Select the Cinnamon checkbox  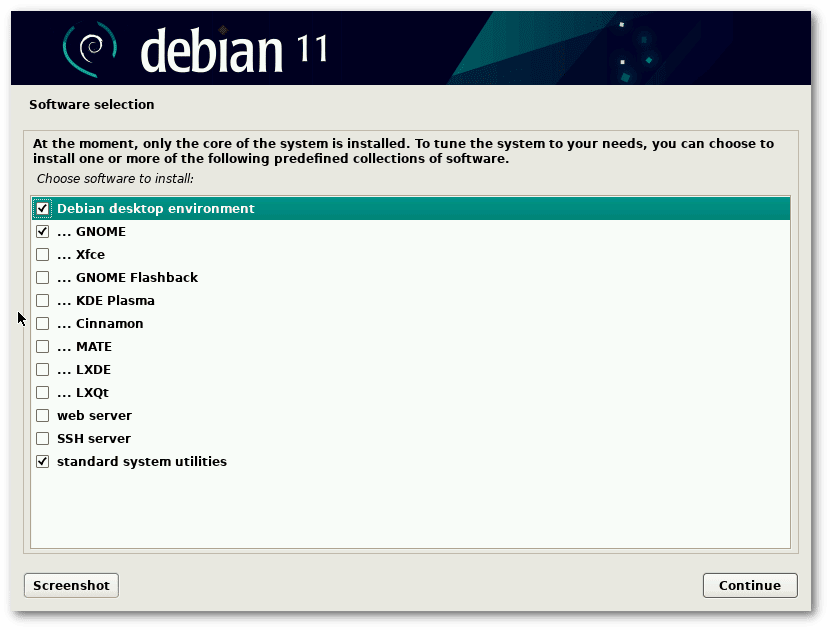pyautogui.click(x=42, y=323)
